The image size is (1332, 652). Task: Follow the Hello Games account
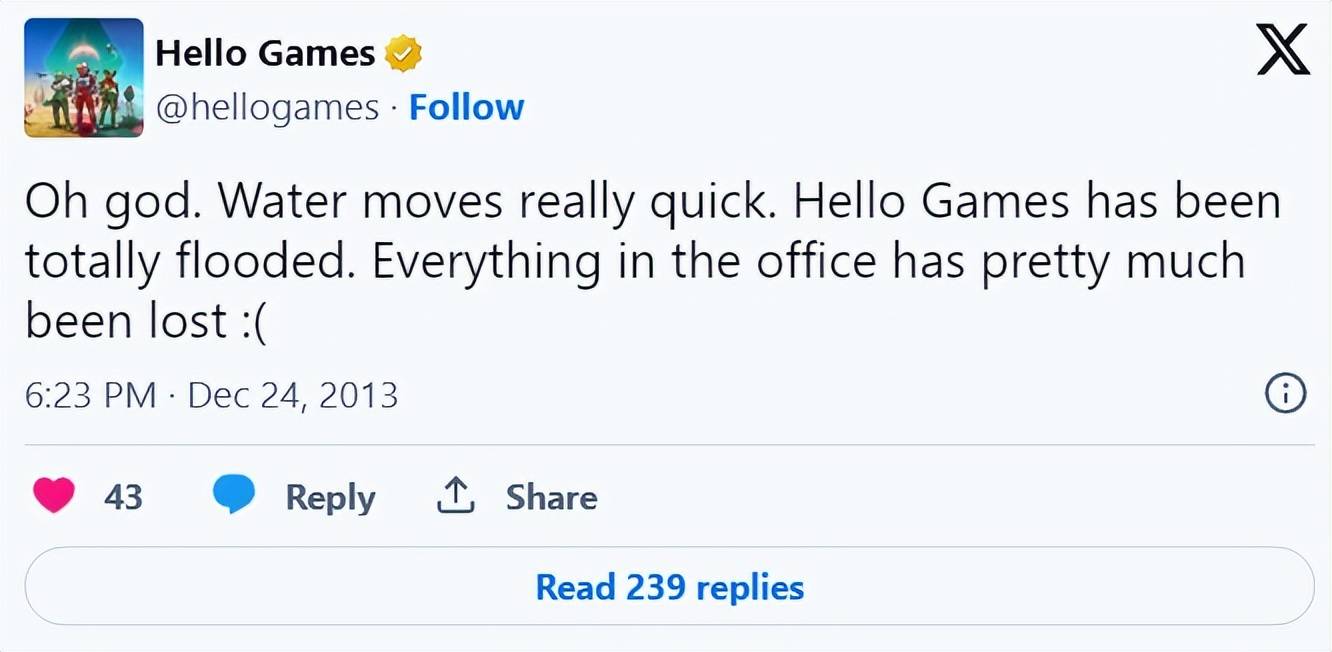click(467, 107)
